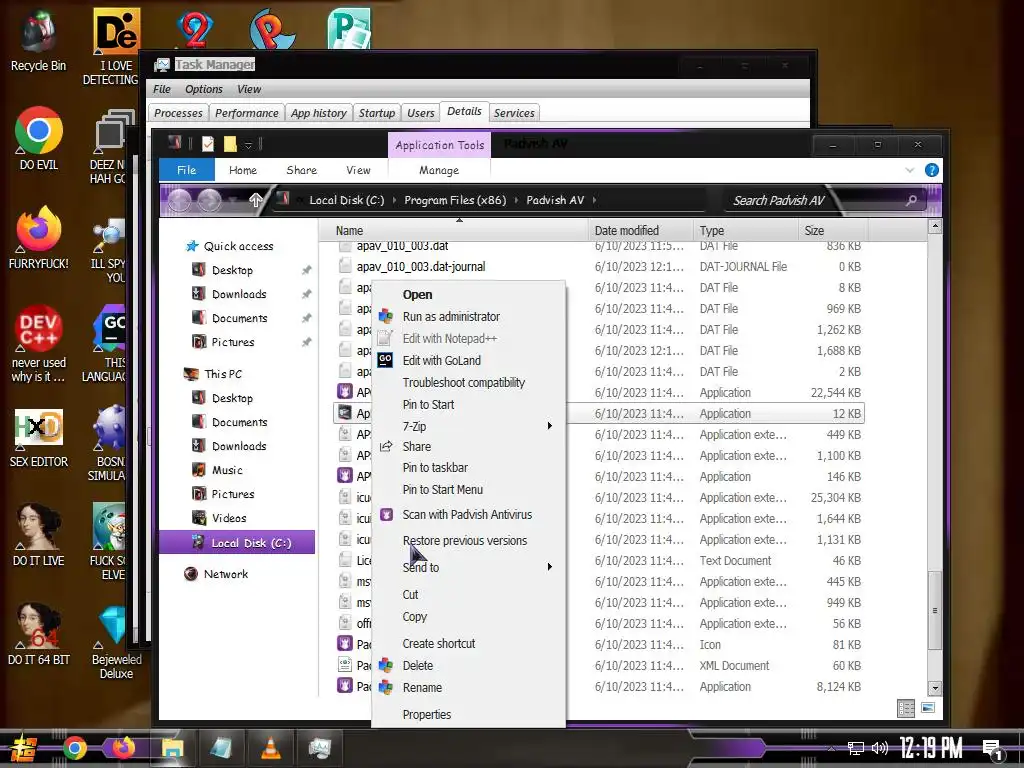Sort files by the Type column
Image resolution: width=1024 pixels, height=768 pixels.
tap(746, 231)
